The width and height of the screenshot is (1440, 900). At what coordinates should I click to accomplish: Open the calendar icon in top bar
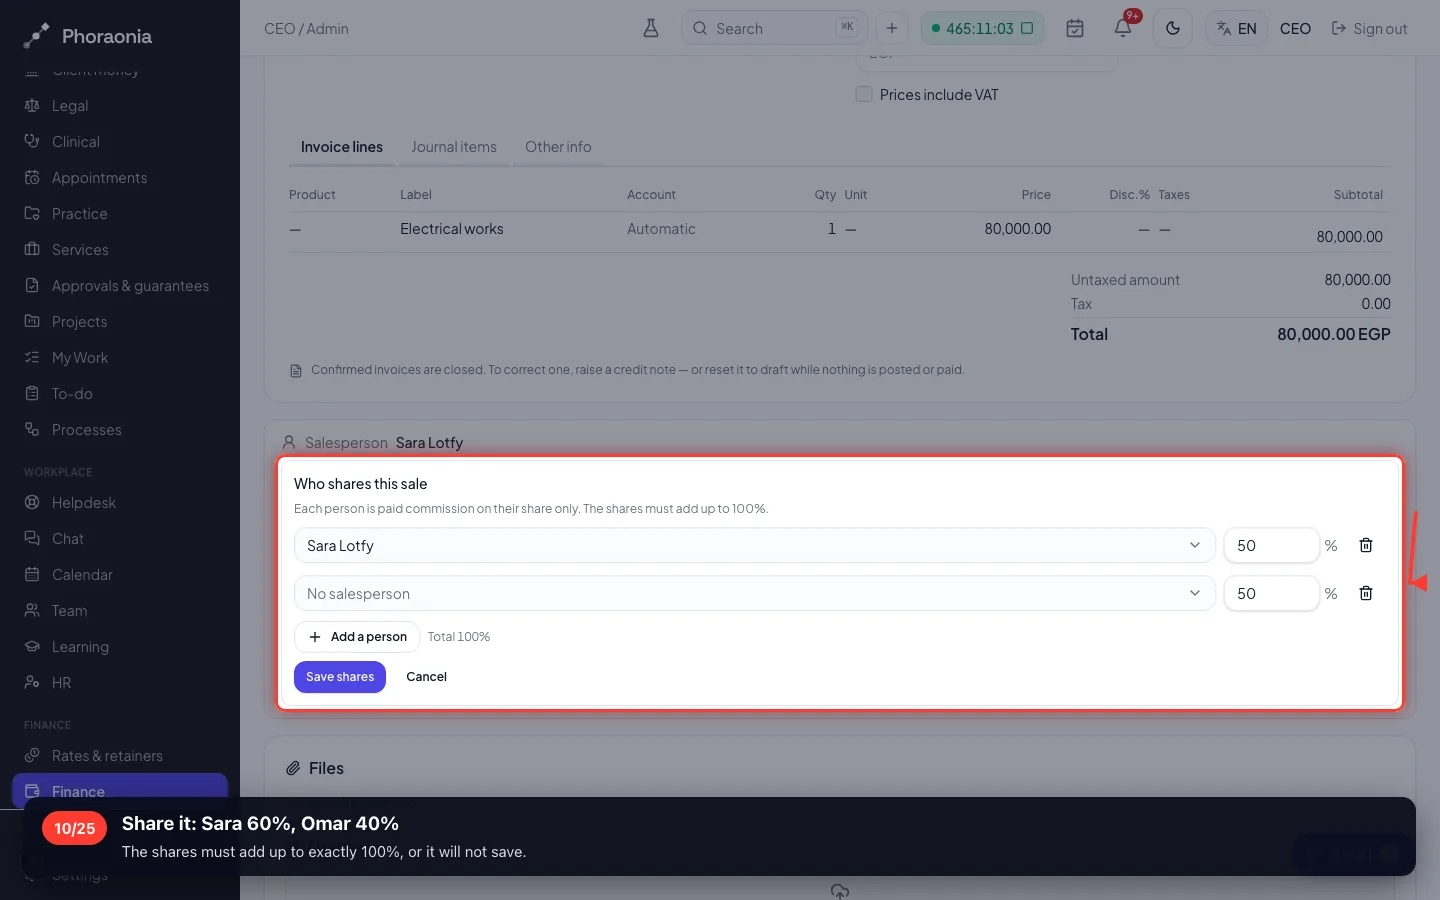[x=1075, y=28]
